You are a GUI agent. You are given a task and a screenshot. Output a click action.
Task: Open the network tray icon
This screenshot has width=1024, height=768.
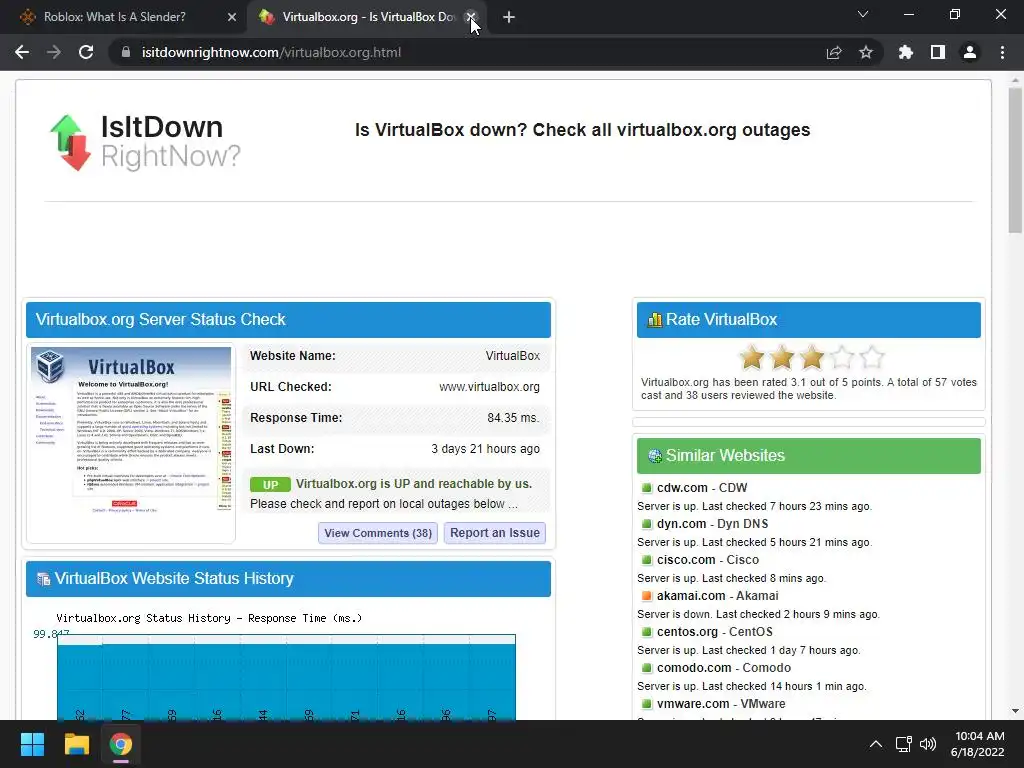pos(903,744)
